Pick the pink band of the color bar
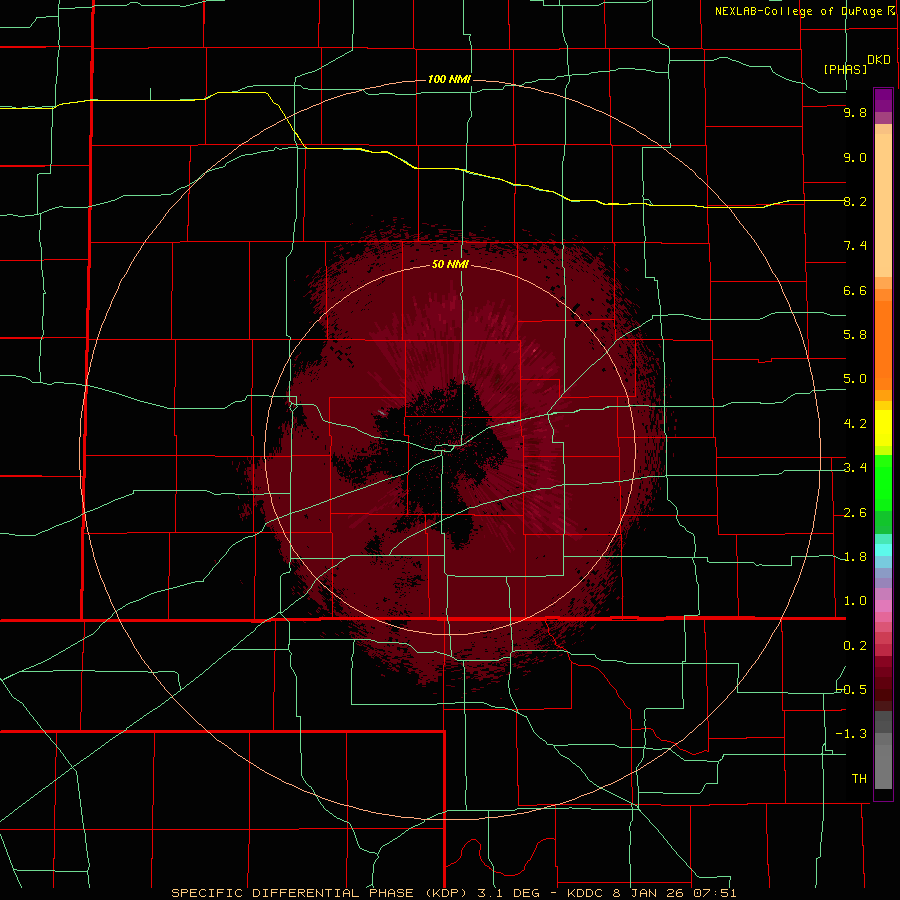 pyautogui.click(x=883, y=606)
